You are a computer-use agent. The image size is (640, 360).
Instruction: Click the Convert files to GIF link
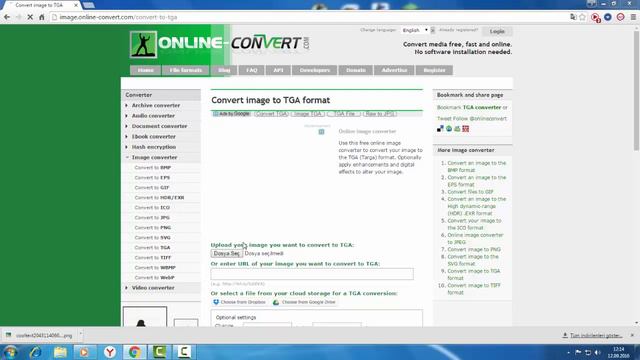pyautogui.click(x=470, y=192)
